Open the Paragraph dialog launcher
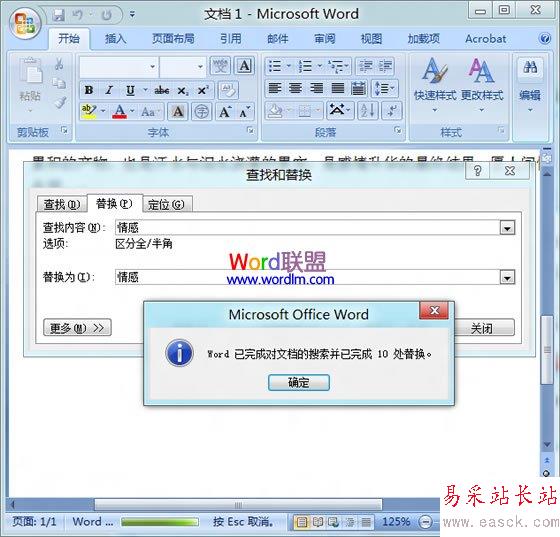 point(398,131)
